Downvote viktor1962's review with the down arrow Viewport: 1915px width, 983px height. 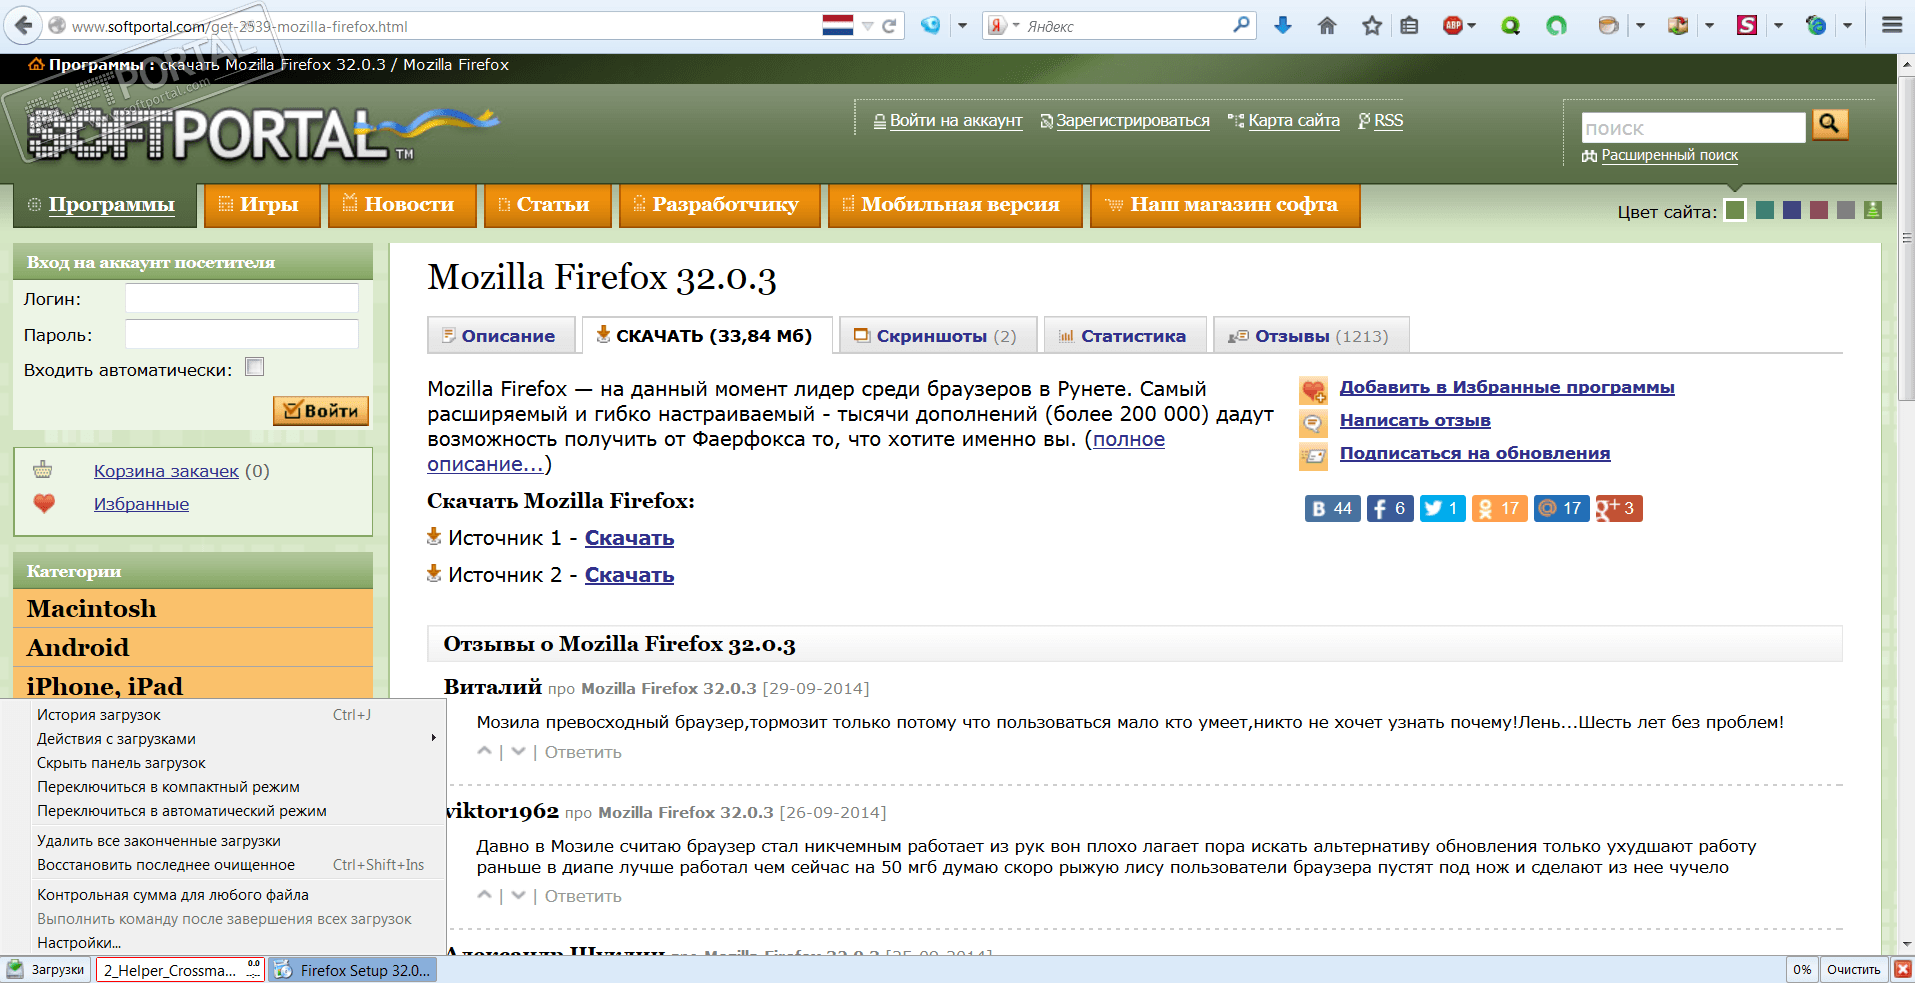[518, 895]
